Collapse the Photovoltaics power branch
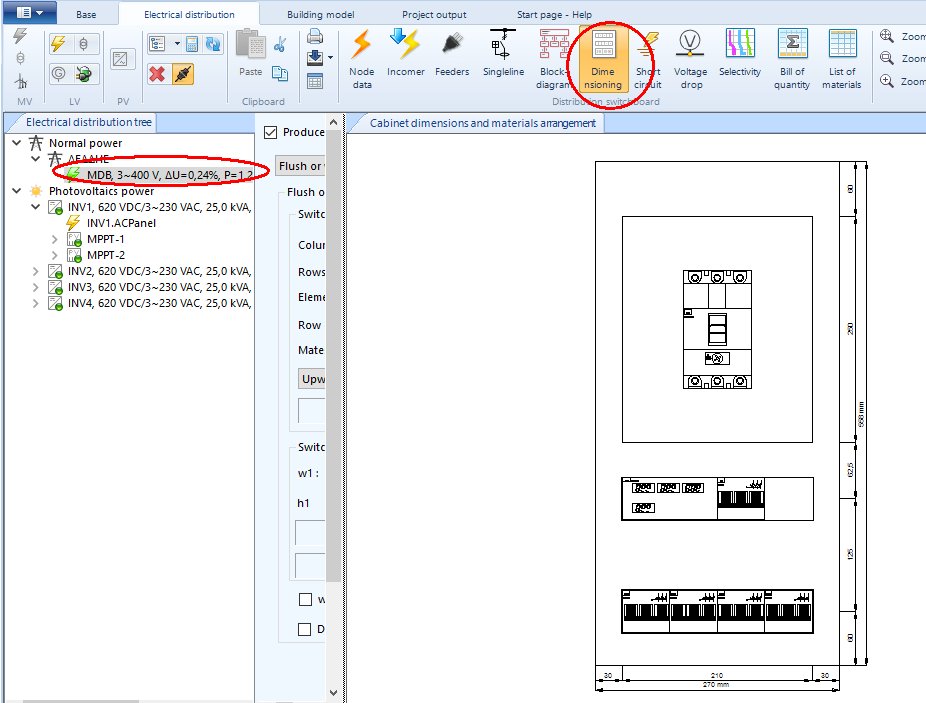Image resolution: width=926 pixels, height=703 pixels. 15,190
